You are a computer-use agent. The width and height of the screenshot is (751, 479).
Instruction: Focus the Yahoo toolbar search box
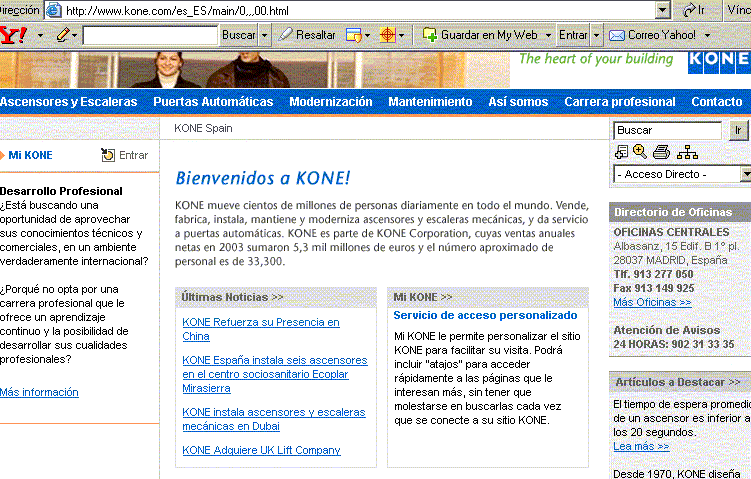tap(150, 35)
